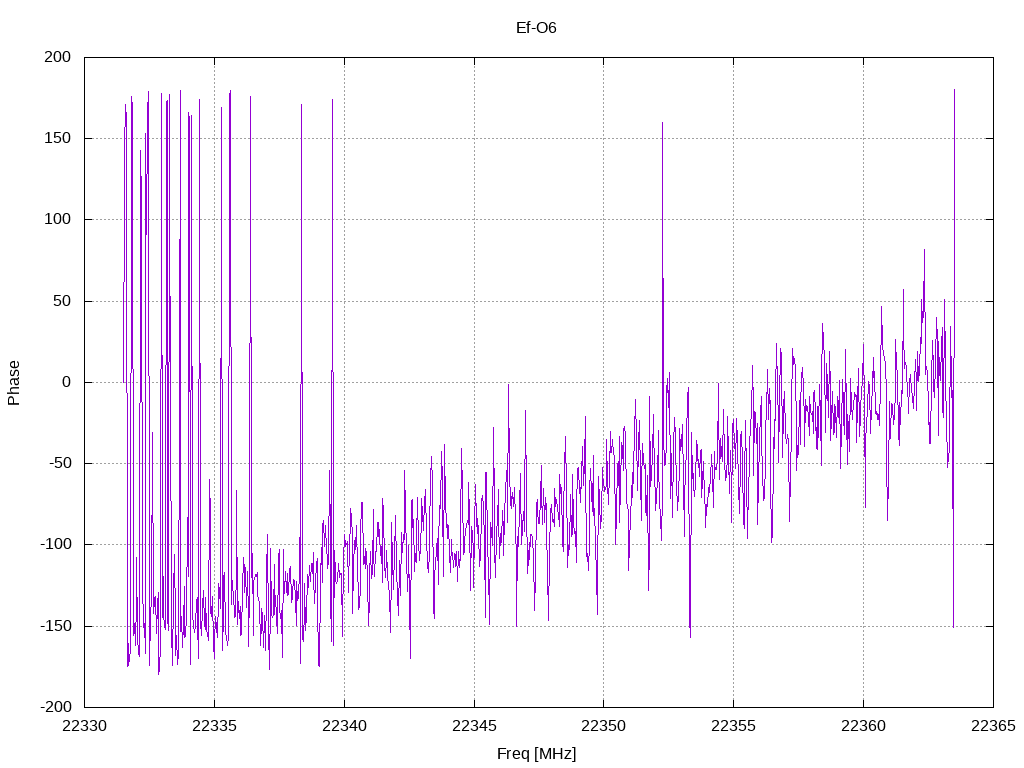Click the 22330 x-axis tick label
The image size is (1024, 768).
point(84,726)
